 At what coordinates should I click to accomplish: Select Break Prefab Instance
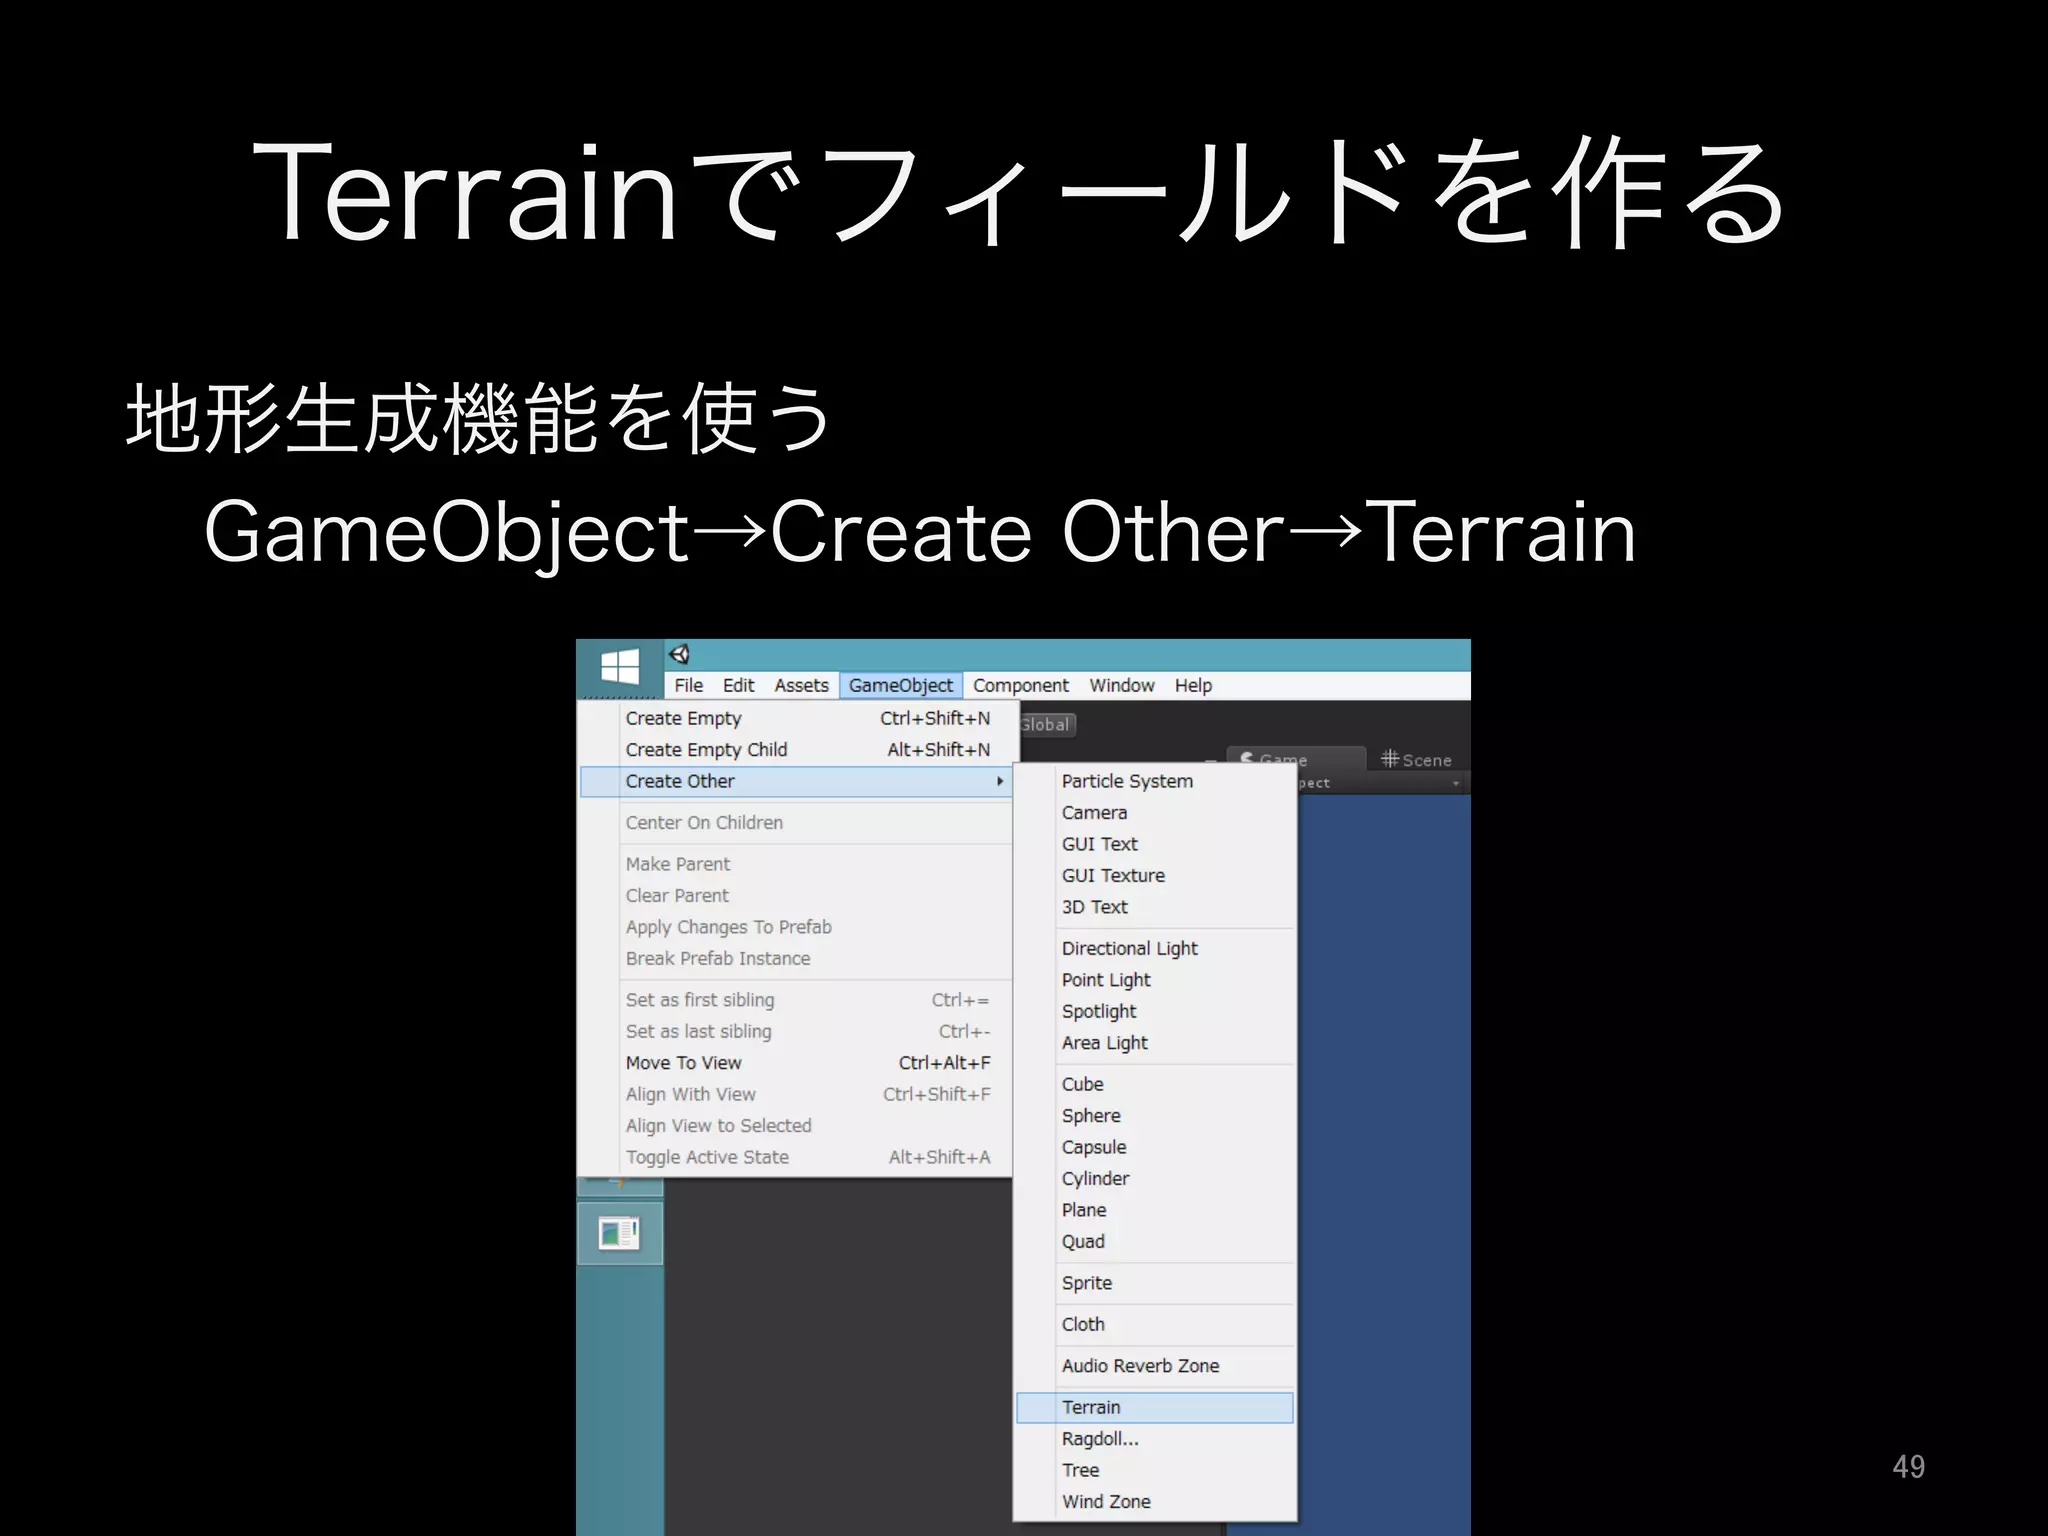click(796, 958)
